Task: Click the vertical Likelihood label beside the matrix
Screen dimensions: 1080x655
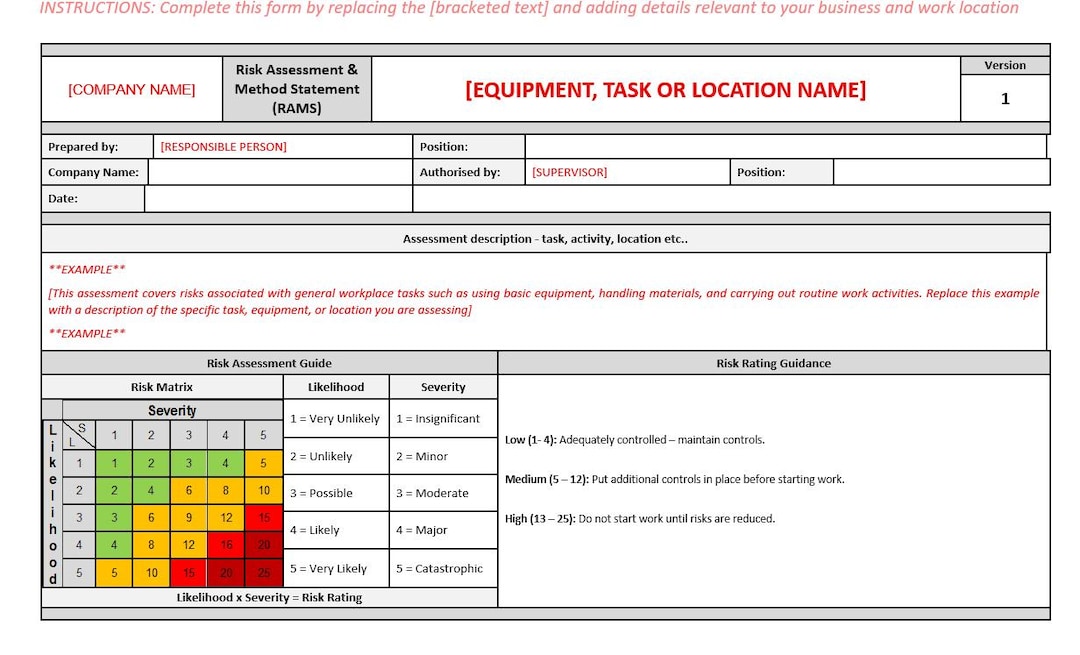Action: tap(52, 503)
